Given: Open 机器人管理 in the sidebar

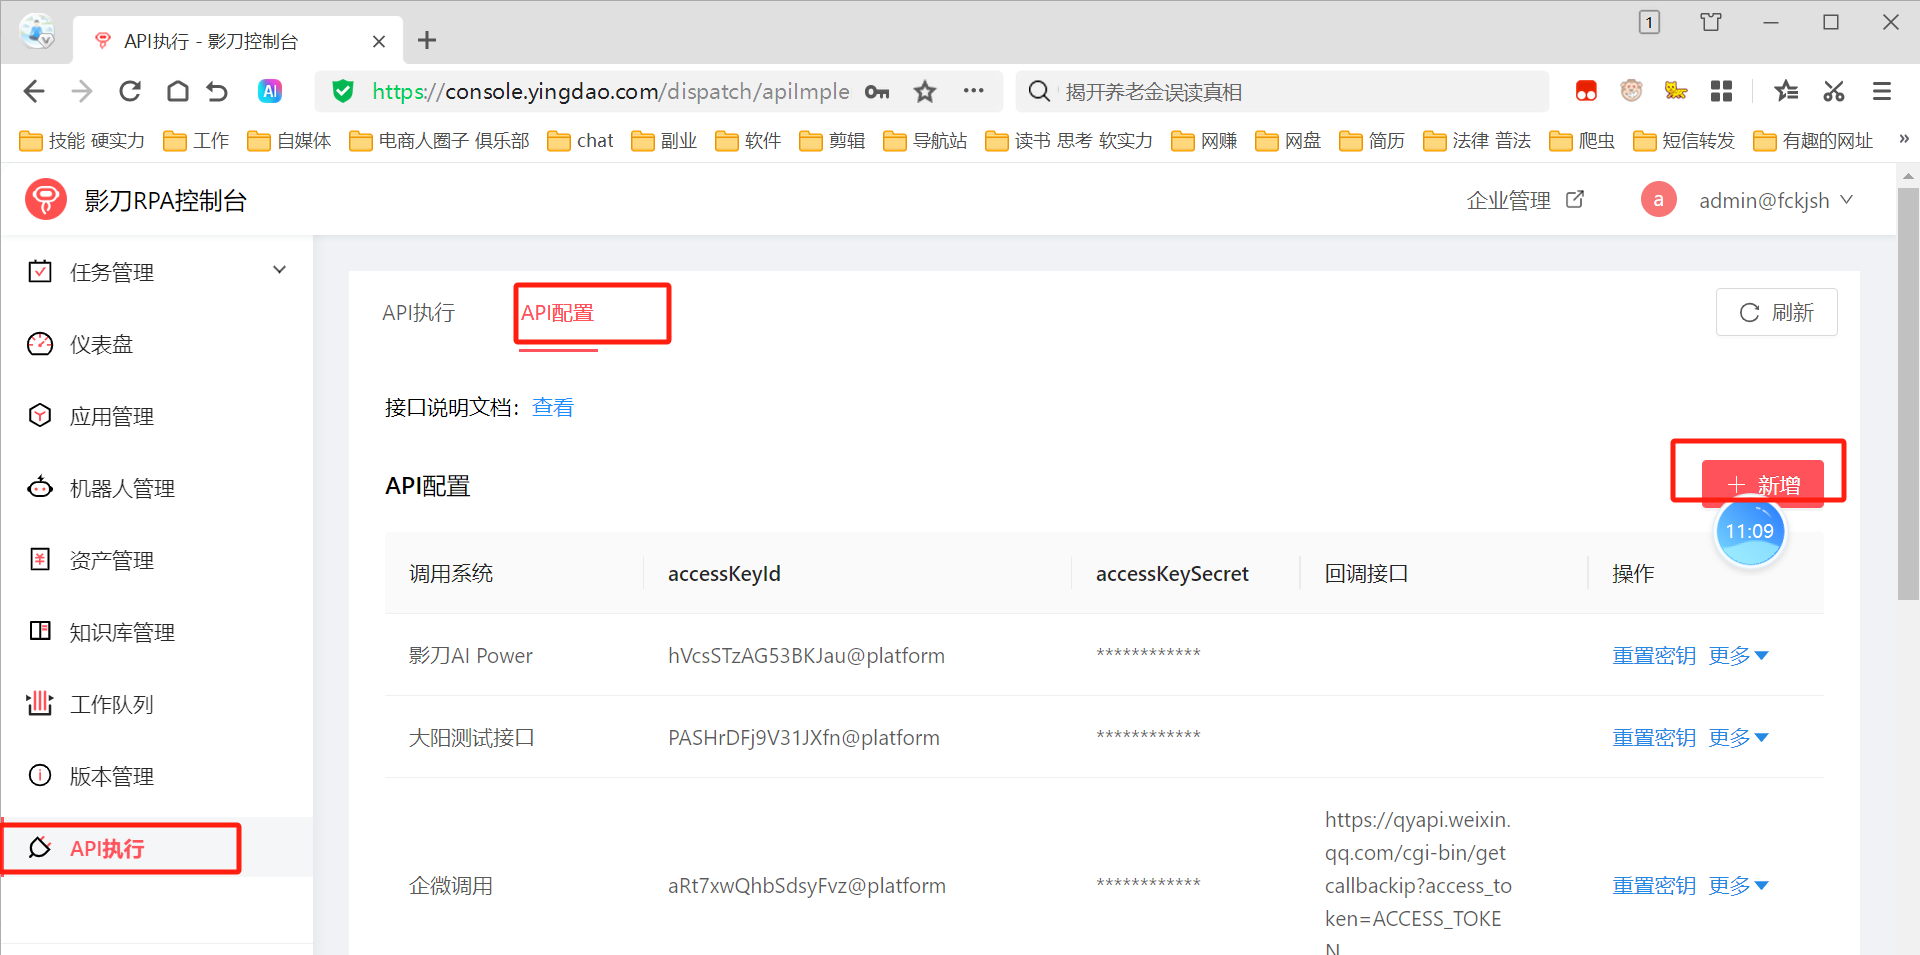Looking at the screenshot, I should coord(158,488).
